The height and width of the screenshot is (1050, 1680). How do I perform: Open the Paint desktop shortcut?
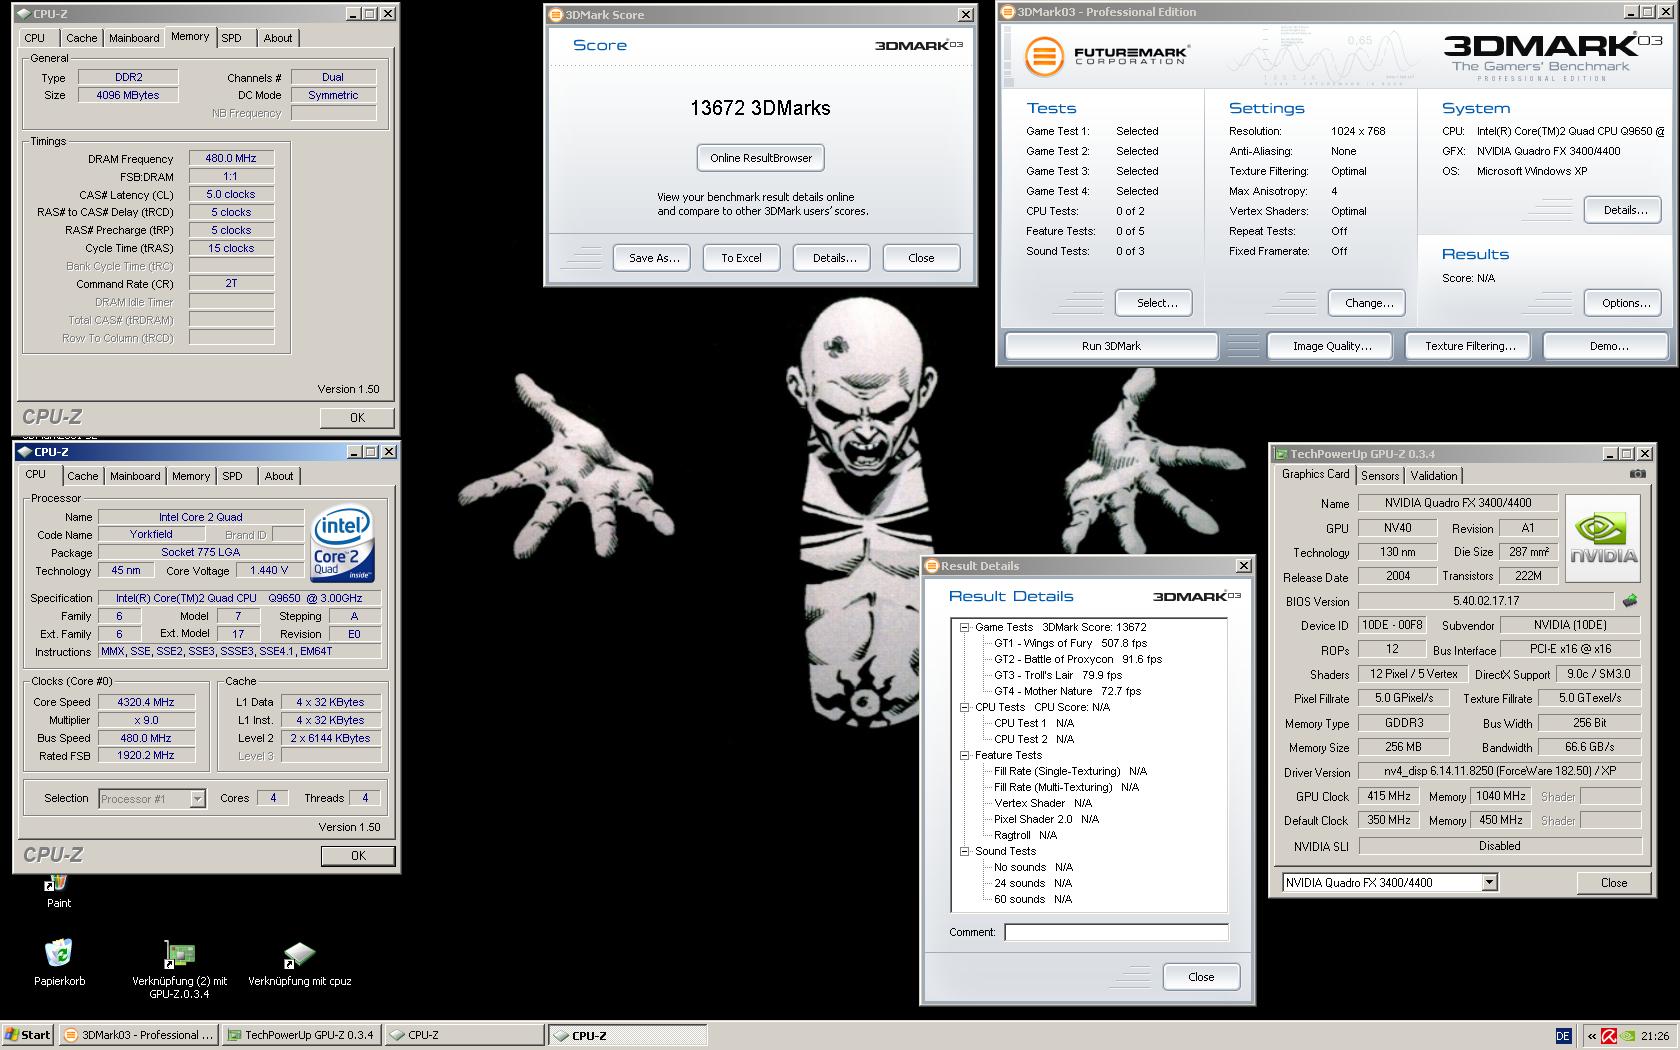pyautogui.click(x=58, y=890)
